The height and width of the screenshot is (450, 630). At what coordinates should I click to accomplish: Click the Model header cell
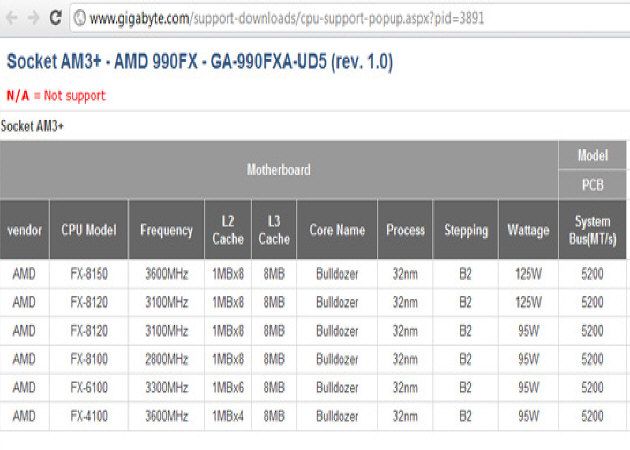pos(593,156)
